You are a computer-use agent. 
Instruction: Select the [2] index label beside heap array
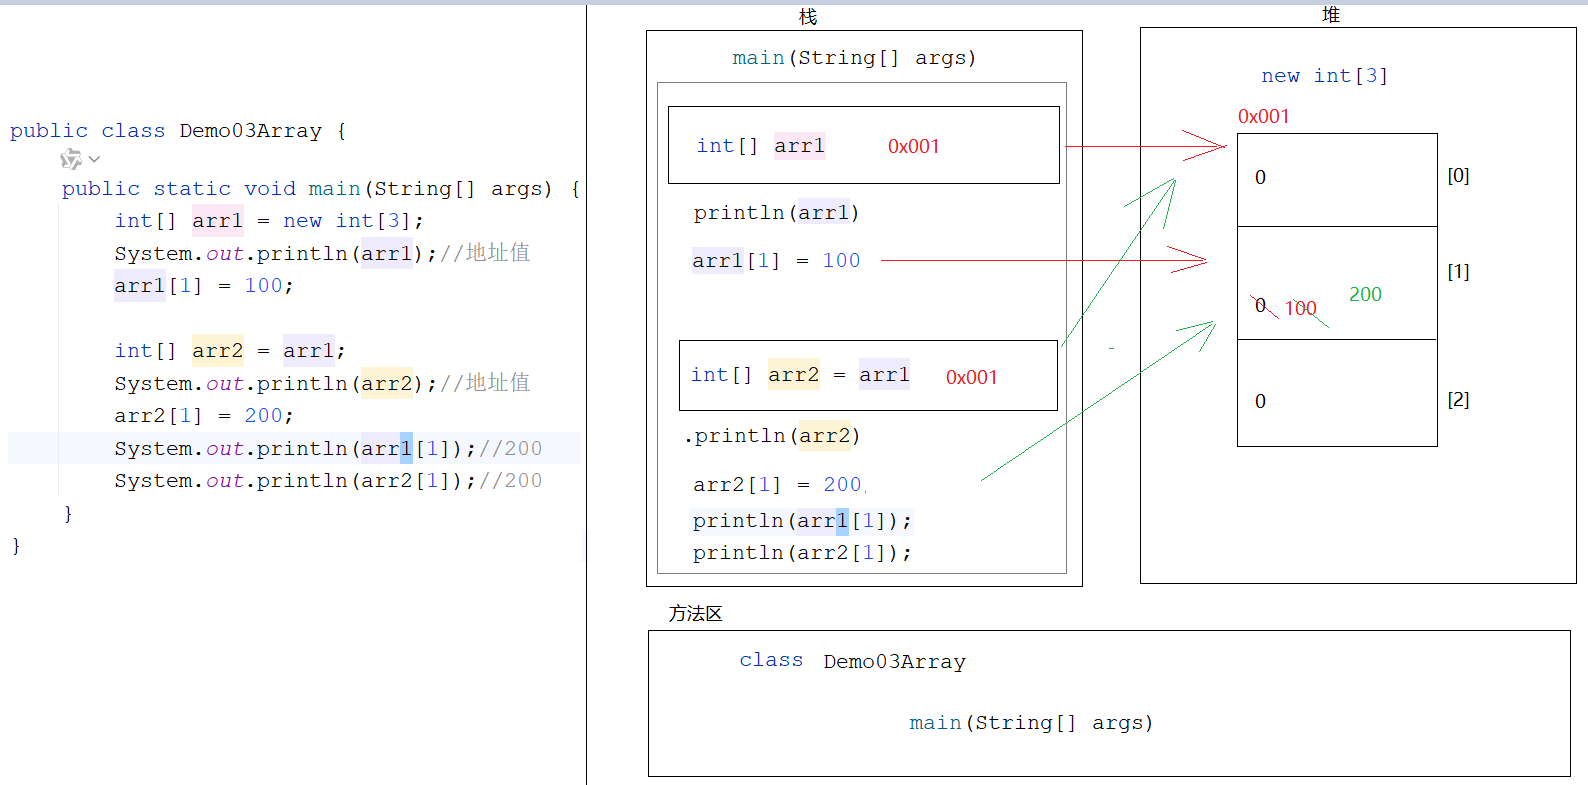point(1458,400)
